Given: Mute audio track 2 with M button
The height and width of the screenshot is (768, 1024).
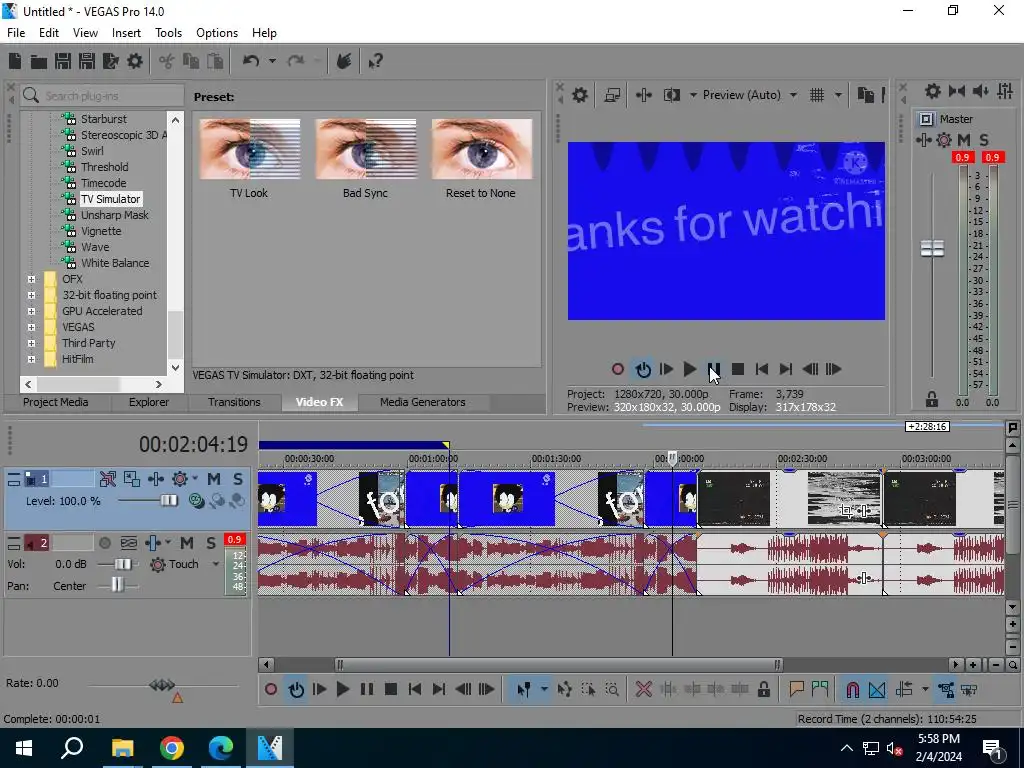Looking at the screenshot, I should pyautogui.click(x=187, y=543).
